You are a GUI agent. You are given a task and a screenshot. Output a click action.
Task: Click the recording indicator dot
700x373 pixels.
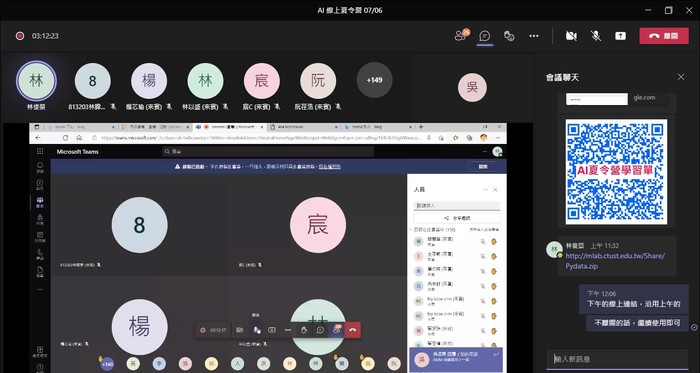pyautogui.click(x=20, y=36)
